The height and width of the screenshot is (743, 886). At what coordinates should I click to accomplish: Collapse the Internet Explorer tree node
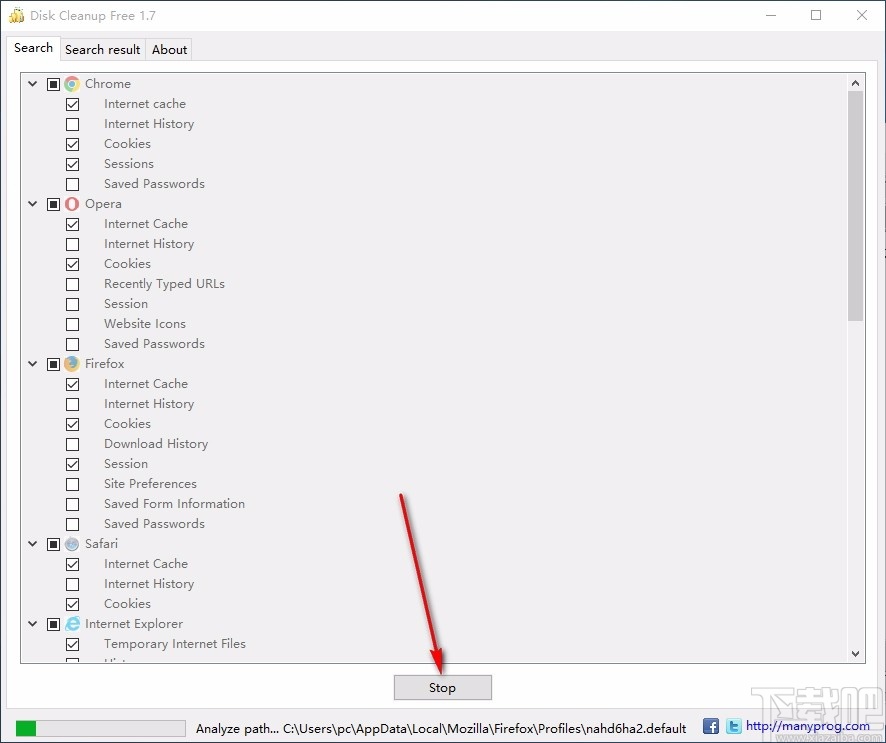coord(33,624)
